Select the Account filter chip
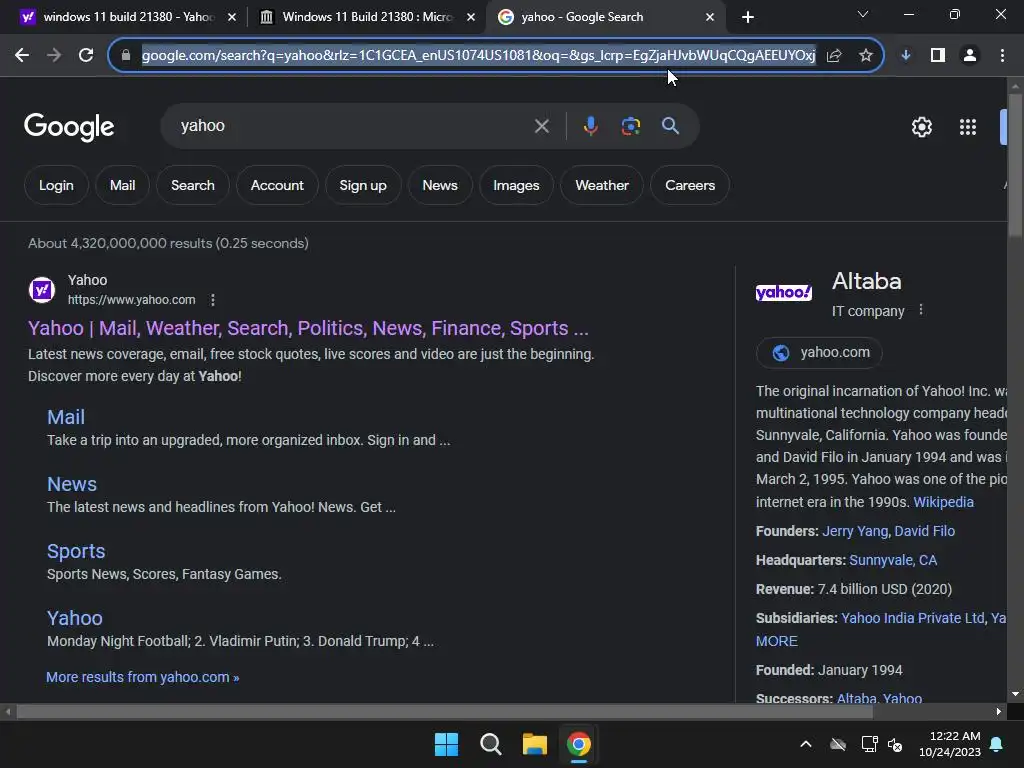Image resolution: width=1024 pixels, height=768 pixels. [277, 185]
